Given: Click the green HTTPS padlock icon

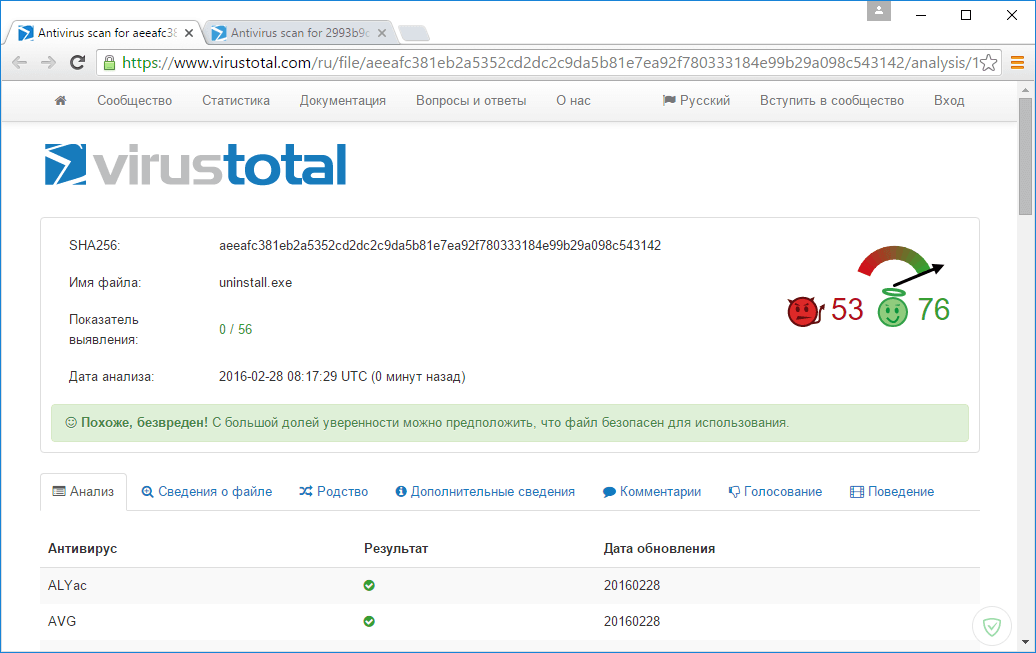Looking at the screenshot, I should pyautogui.click(x=110, y=63).
